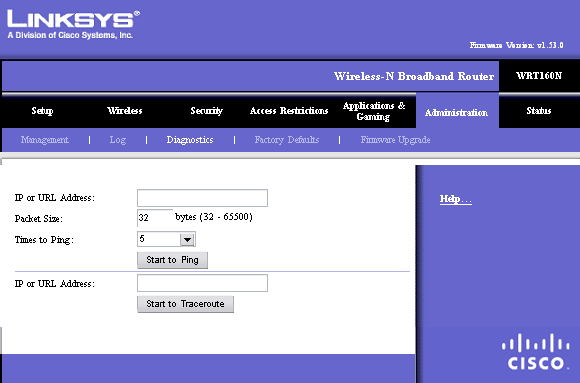Click the traceroute IP or URL Address field
This screenshot has width=580, height=383.
tap(202, 283)
